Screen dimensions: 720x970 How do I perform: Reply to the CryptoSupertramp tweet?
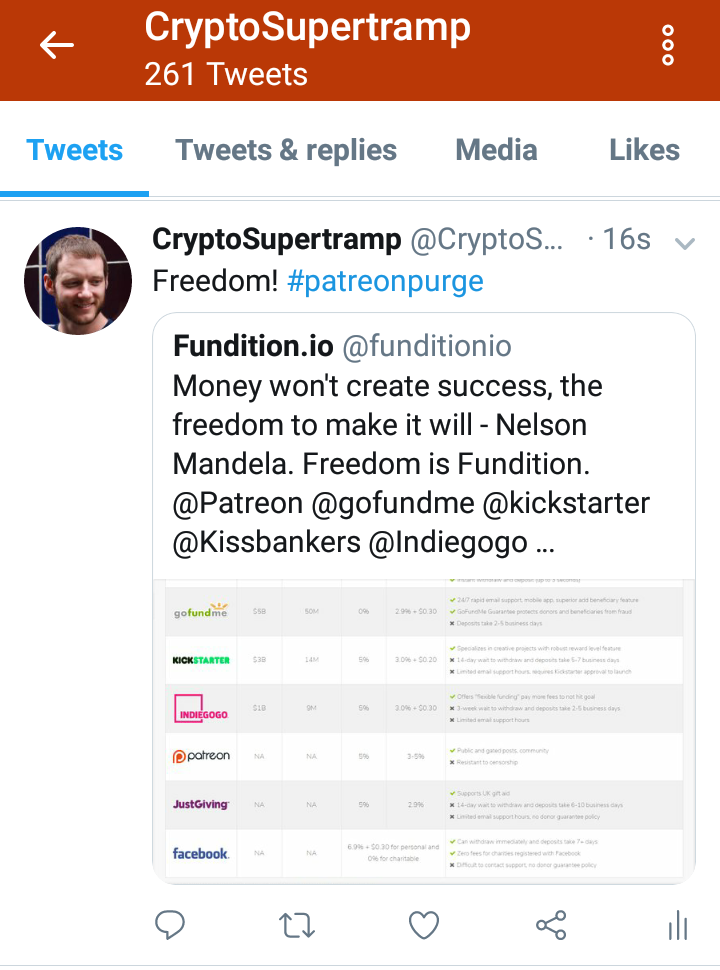coord(169,925)
